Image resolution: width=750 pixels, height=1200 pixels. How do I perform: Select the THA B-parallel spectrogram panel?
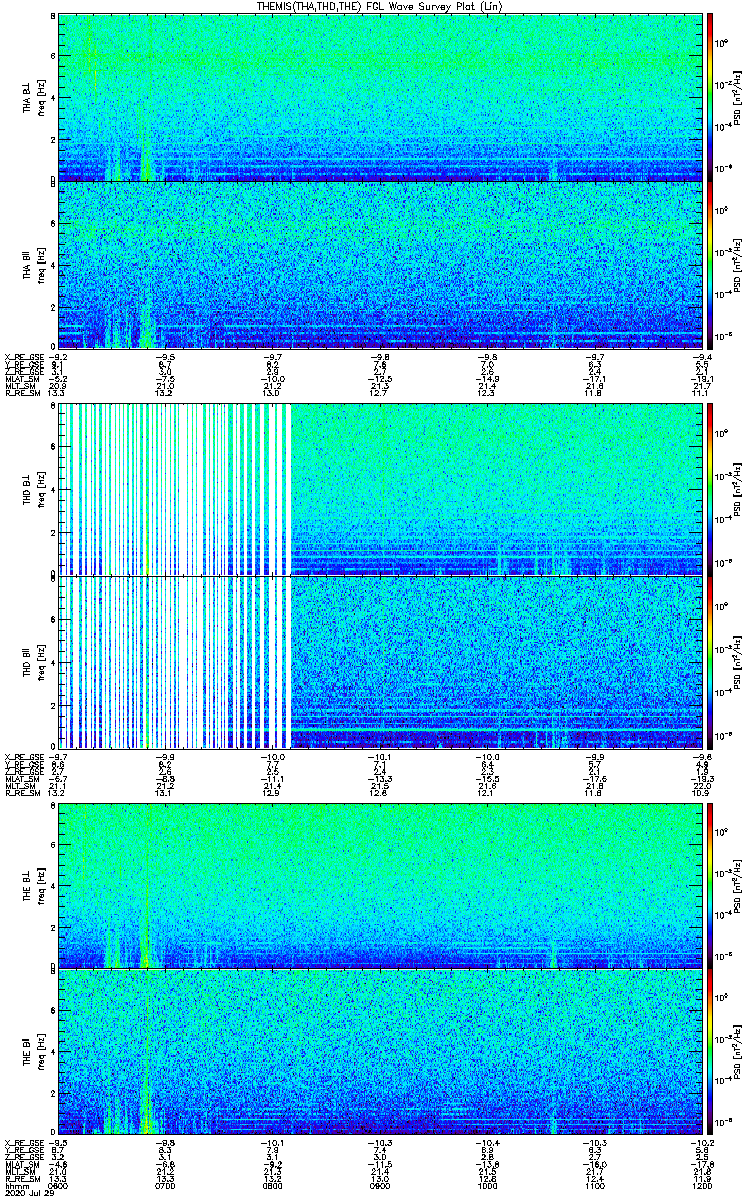379,265
